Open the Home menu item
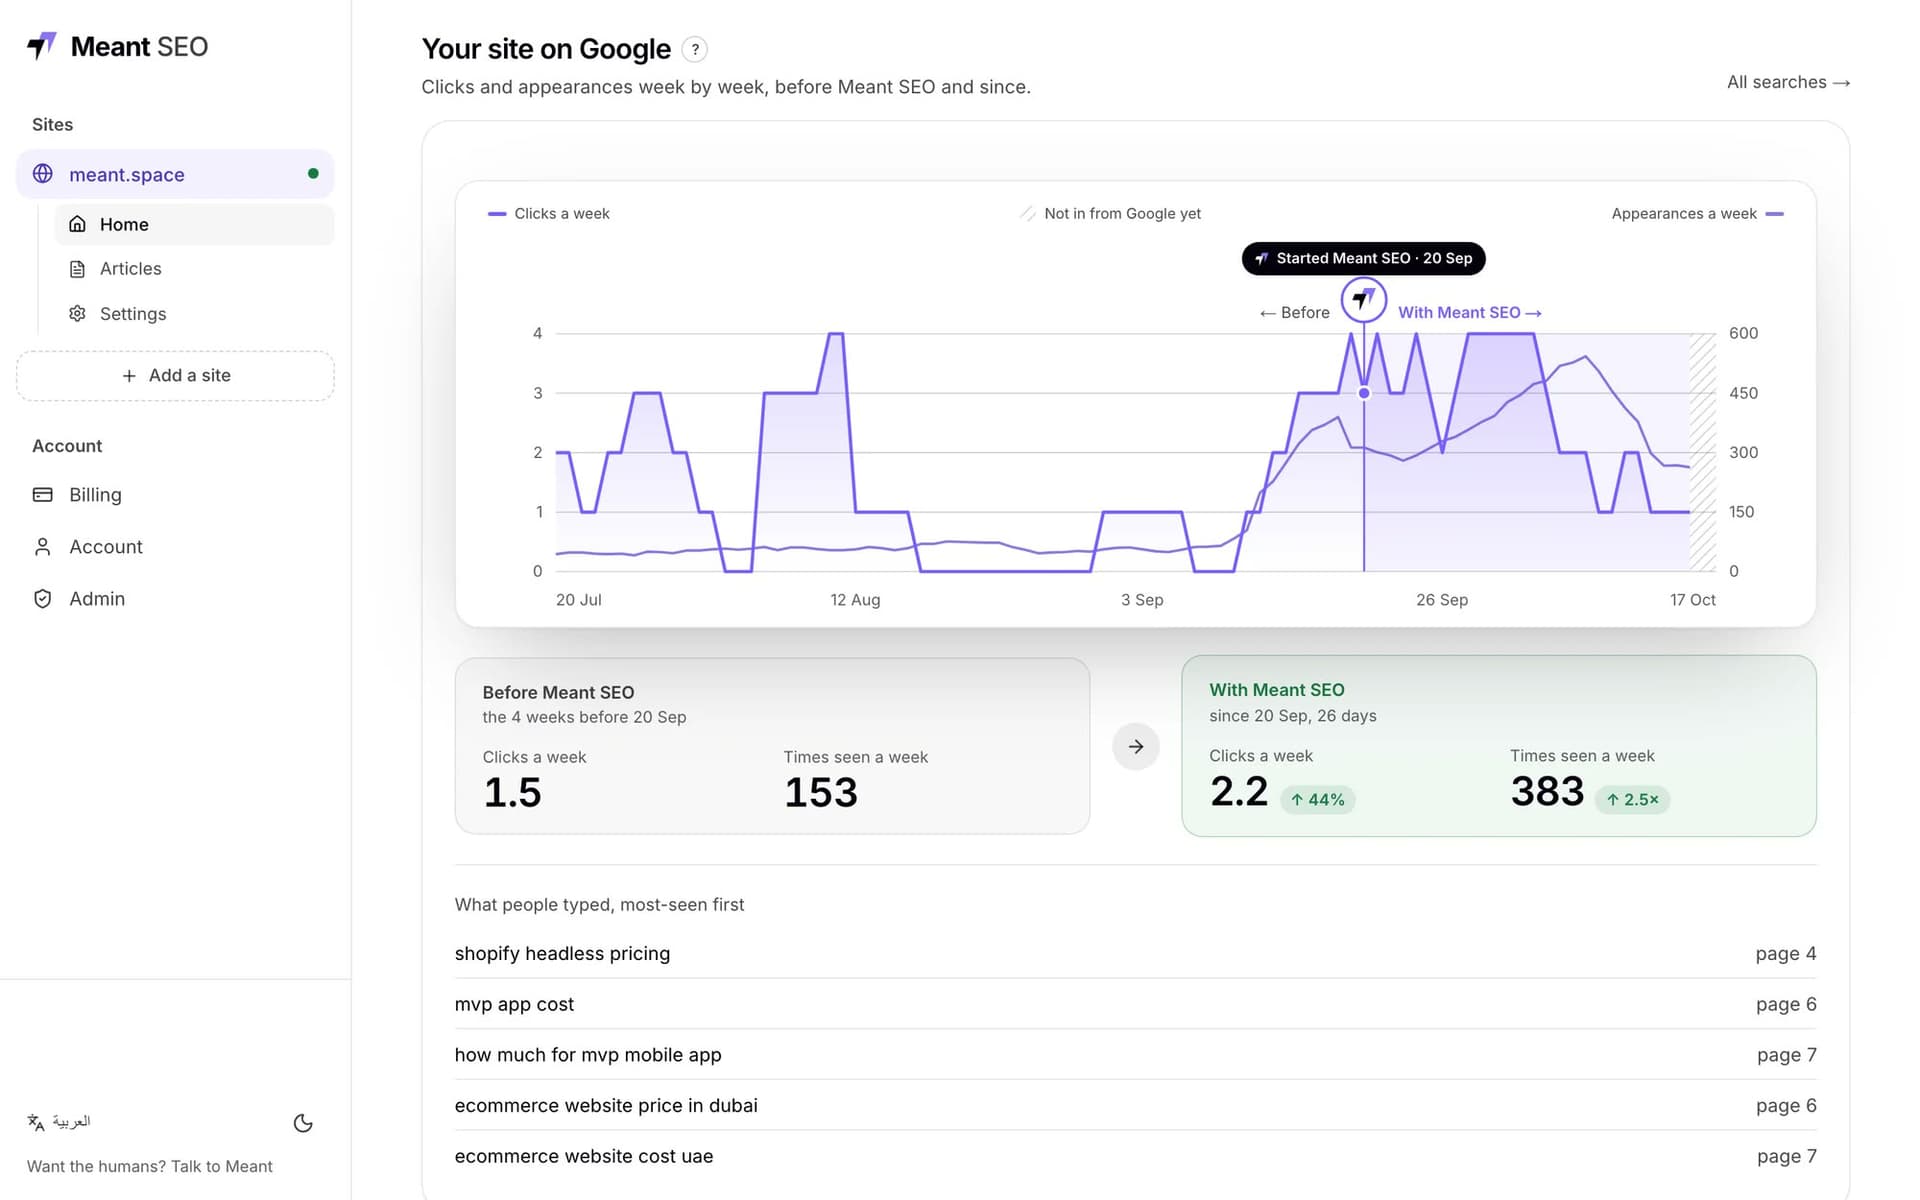The image size is (1920, 1200). [194, 225]
